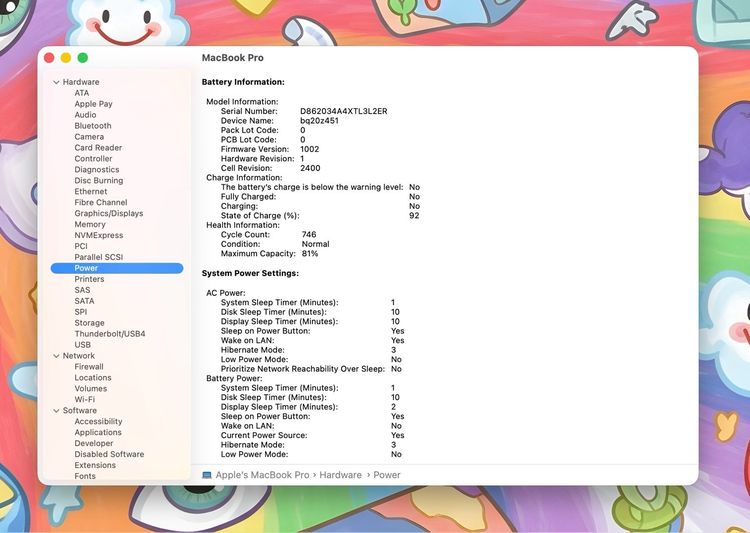Open the Audio hardware entry
The width and height of the screenshot is (750, 533).
coord(85,115)
